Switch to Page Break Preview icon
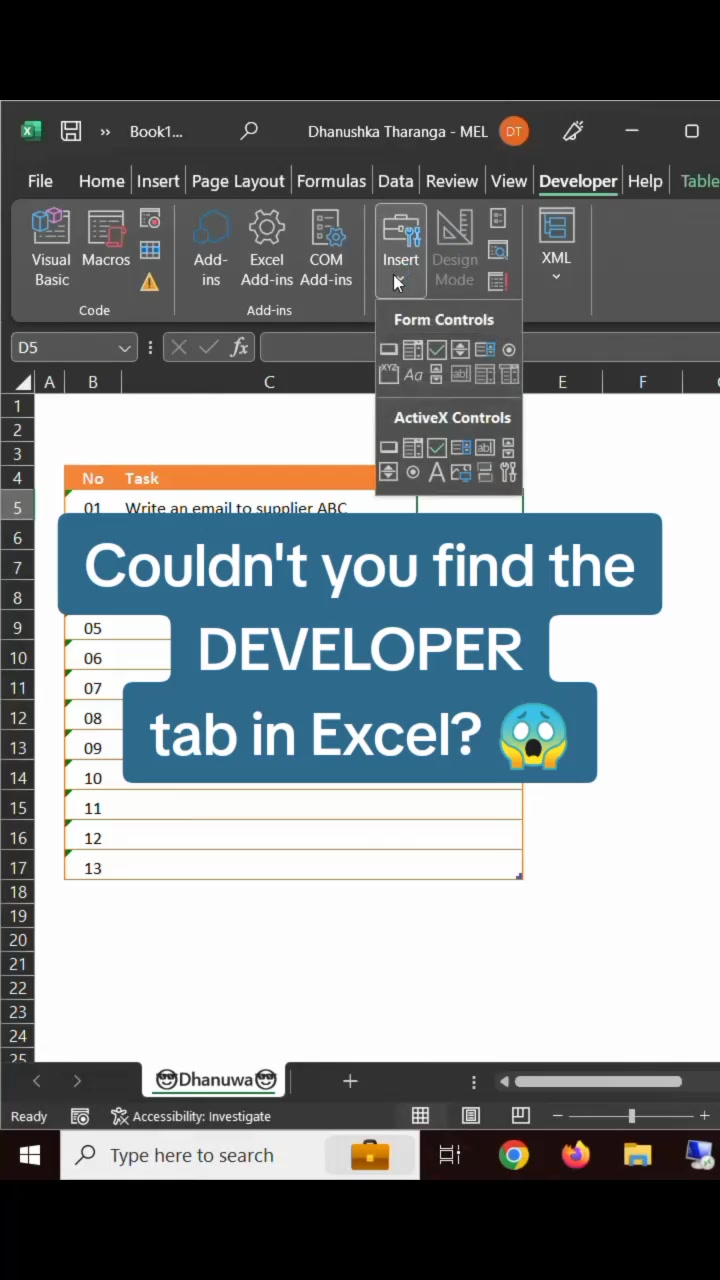 pos(520,1116)
